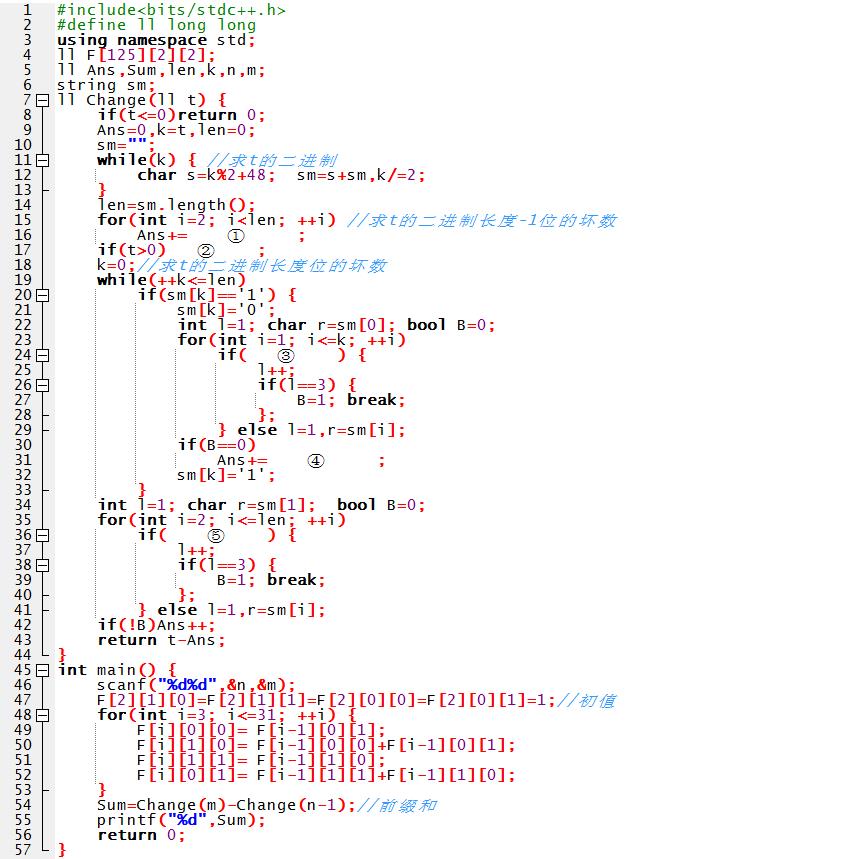860x859 pixels.
Task: Fold the for loop on line 48
Action: coord(42,715)
